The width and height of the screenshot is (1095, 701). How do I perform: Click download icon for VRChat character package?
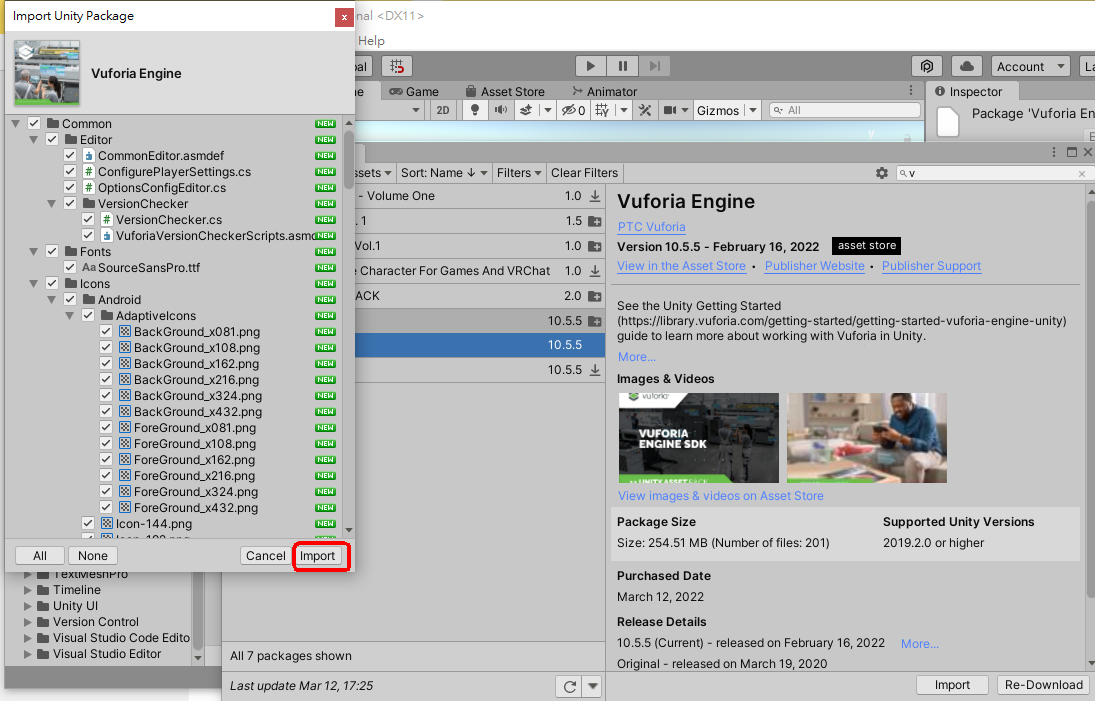595,271
